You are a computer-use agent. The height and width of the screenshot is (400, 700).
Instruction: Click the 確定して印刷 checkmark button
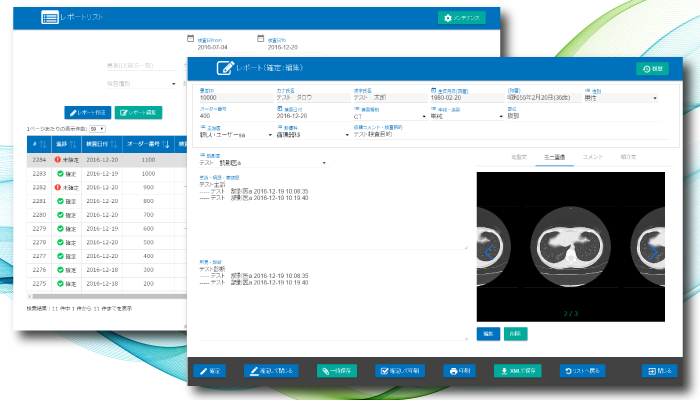click(402, 371)
